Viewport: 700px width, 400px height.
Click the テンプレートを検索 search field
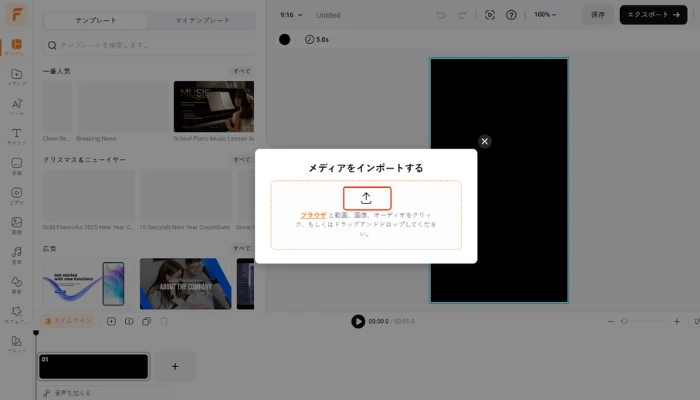pyautogui.click(x=149, y=45)
